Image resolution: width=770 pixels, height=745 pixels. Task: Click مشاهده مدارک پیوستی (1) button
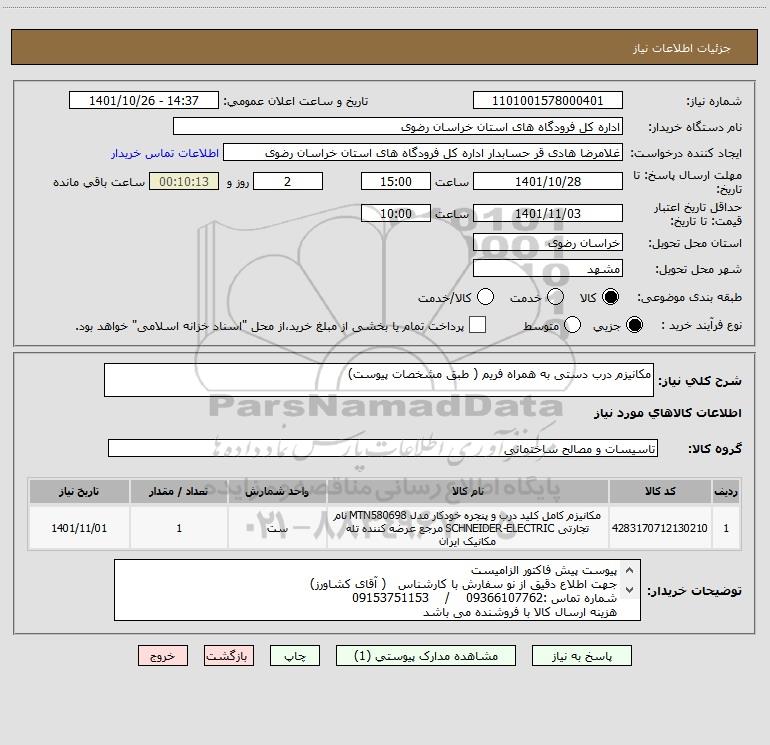click(x=426, y=656)
